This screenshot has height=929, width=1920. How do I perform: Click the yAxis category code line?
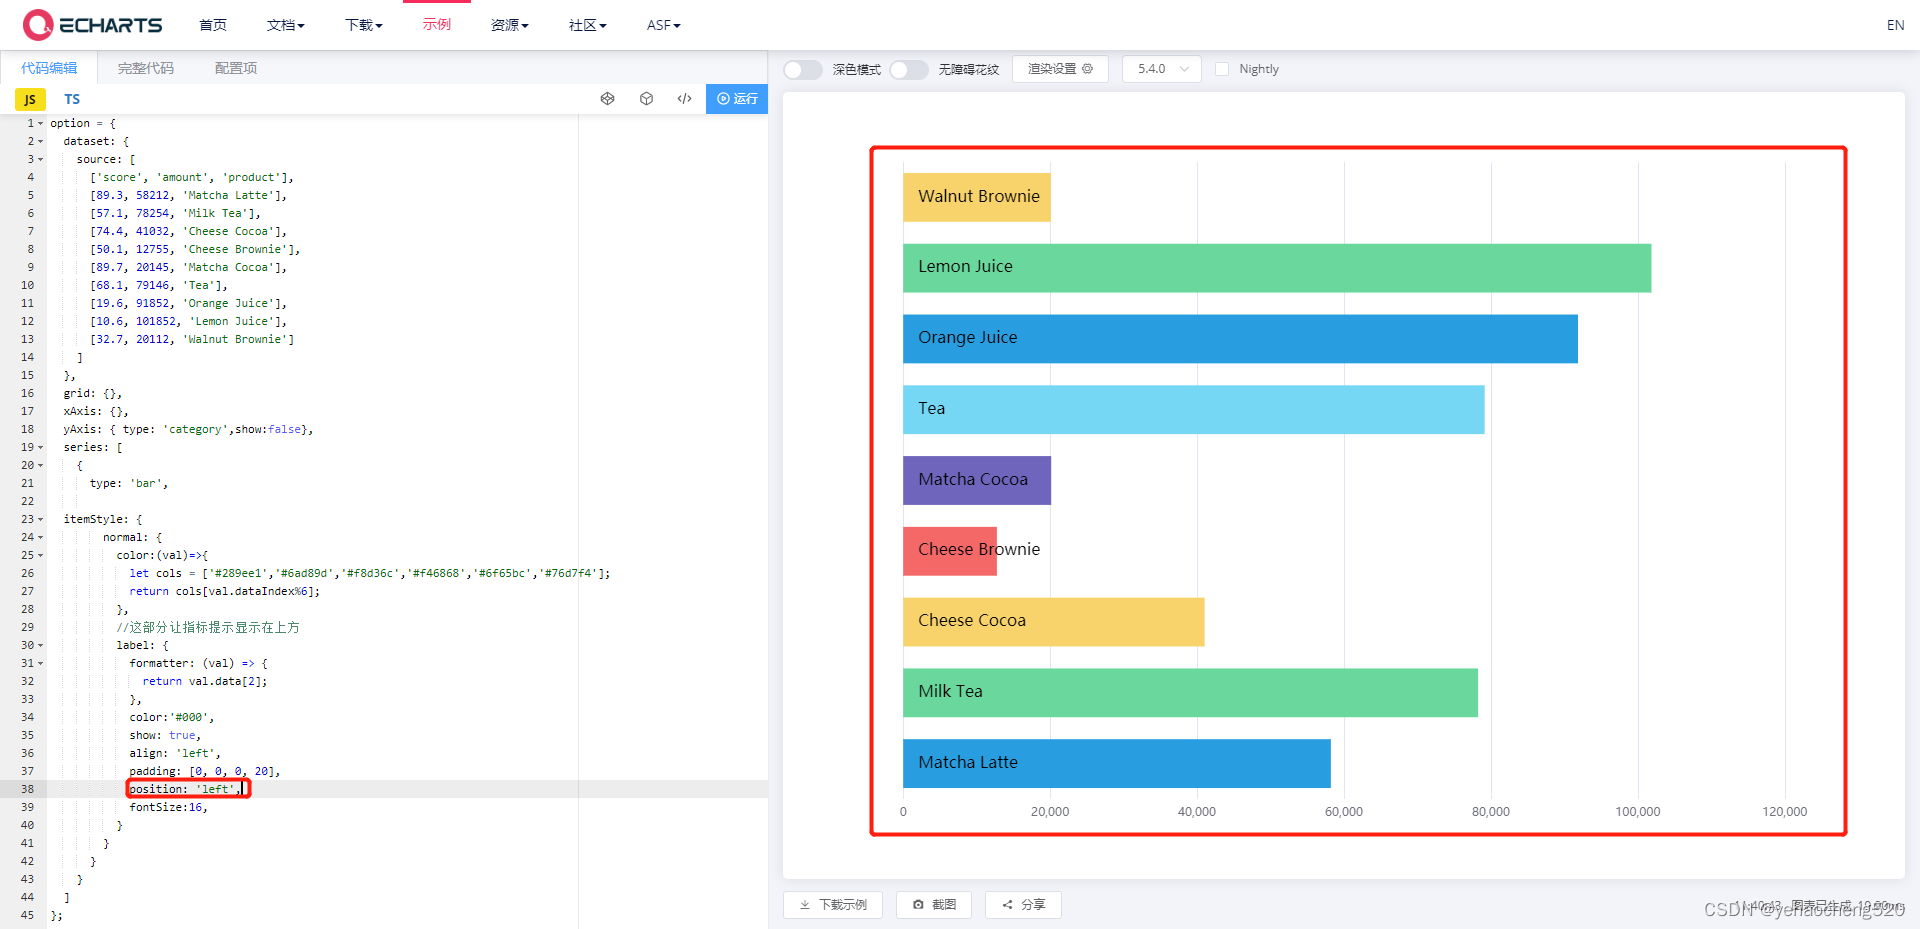coord(188,430)
